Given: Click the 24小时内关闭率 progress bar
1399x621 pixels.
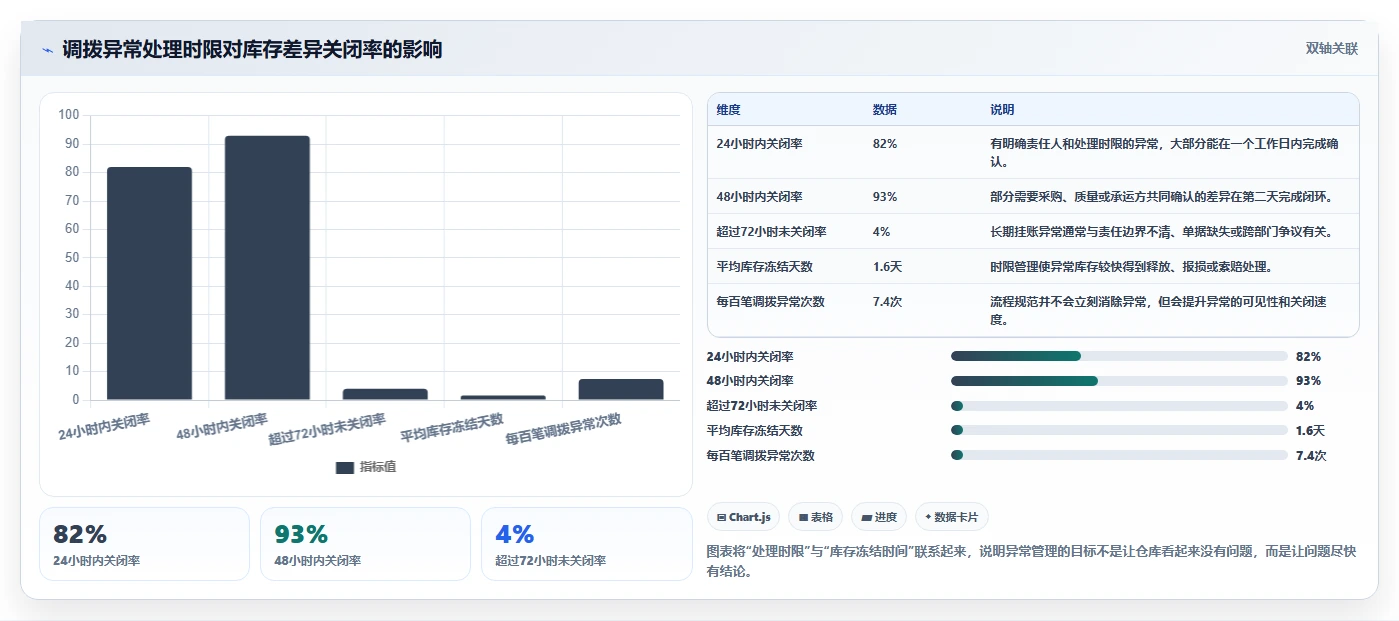Looking at the screenshot, I should pyautogui.click(x=1119, y=356).
